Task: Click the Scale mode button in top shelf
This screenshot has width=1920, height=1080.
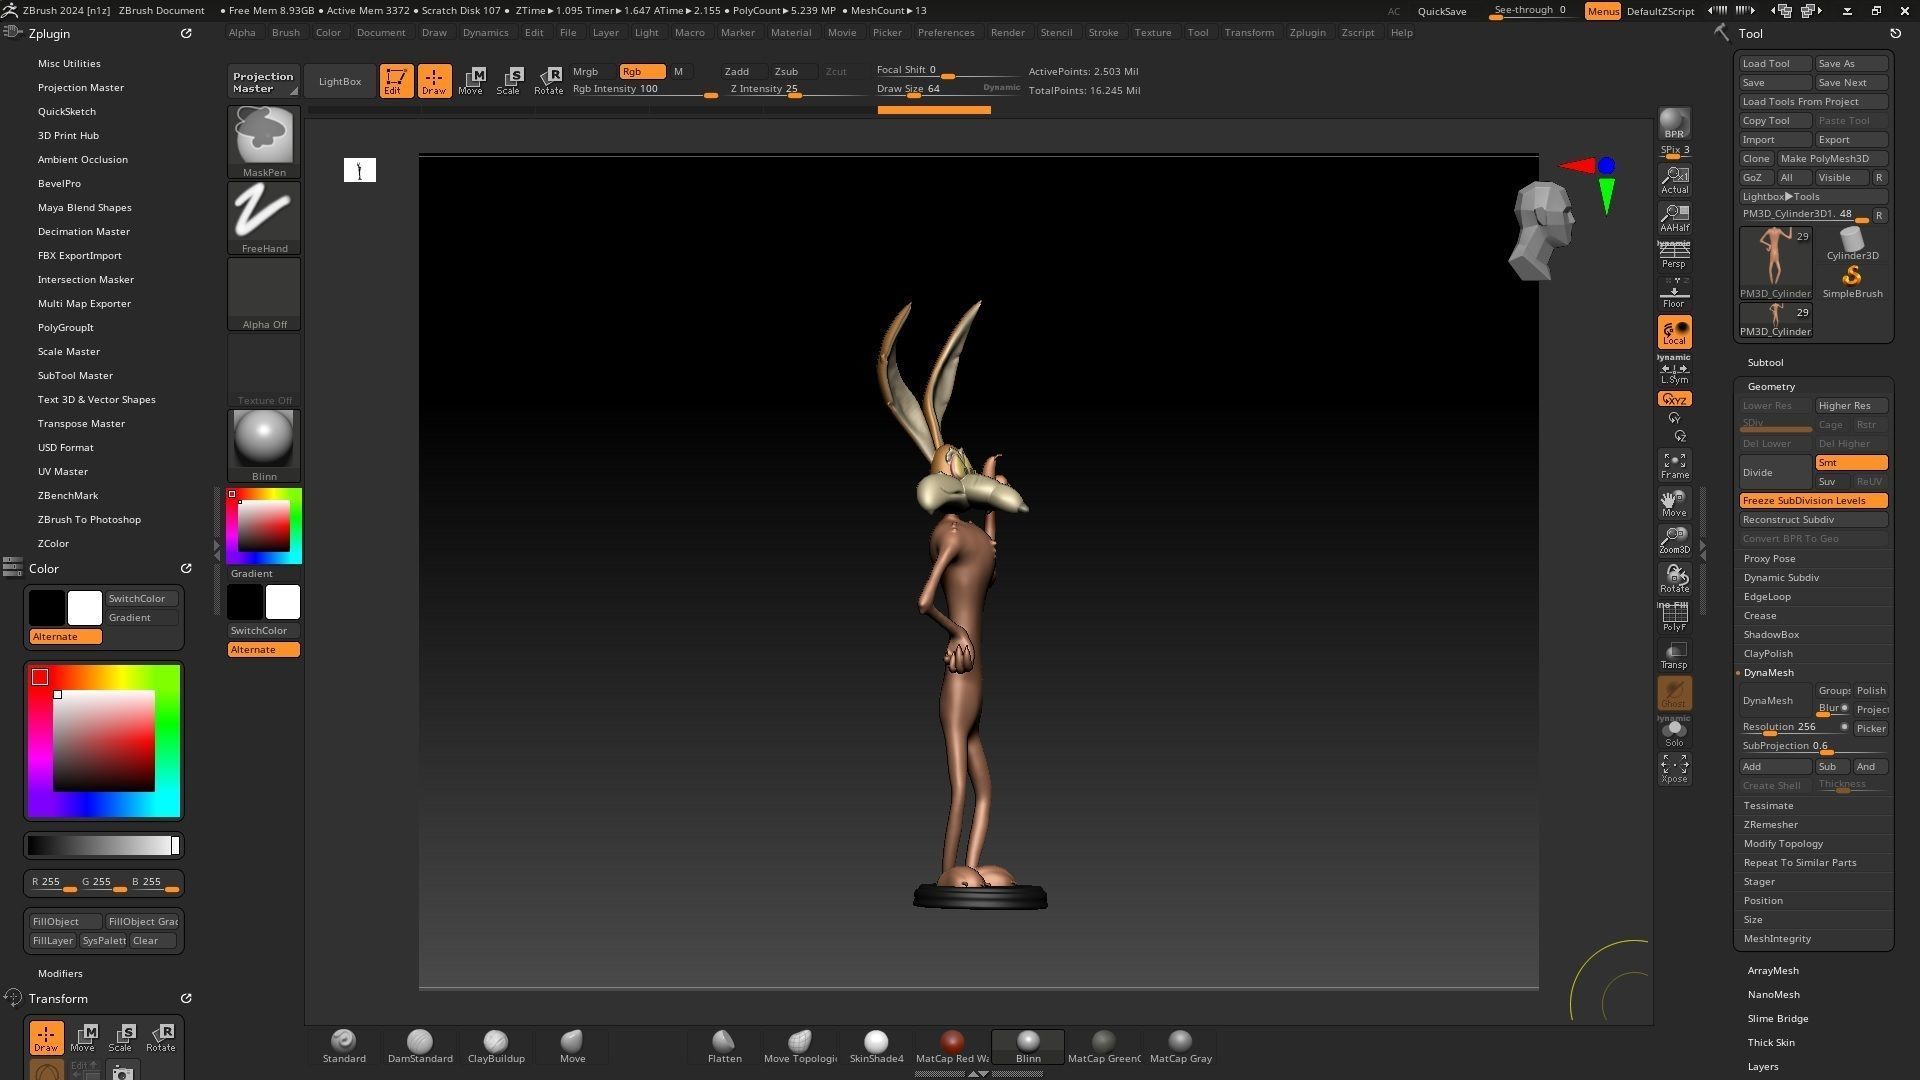Action: click(x=508, y=81)
